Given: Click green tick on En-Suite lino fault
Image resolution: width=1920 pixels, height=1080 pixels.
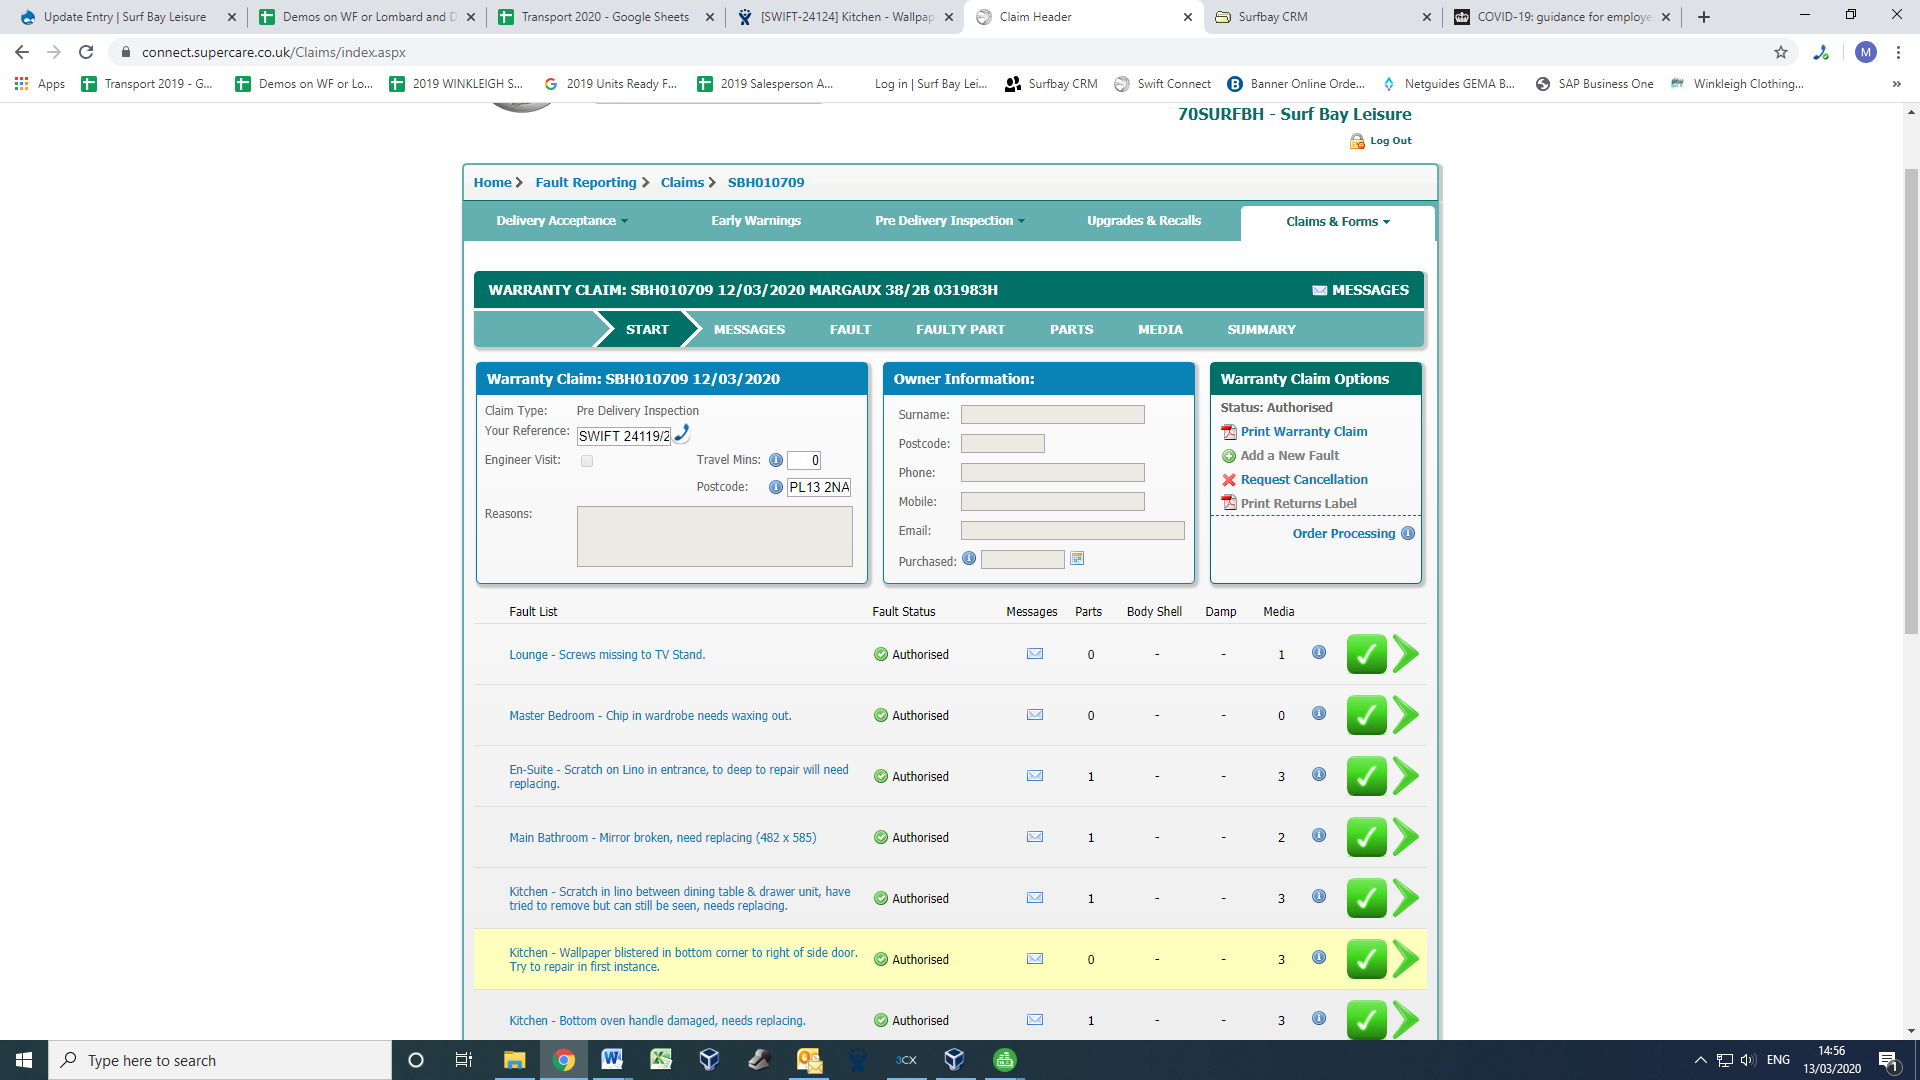Looking at the screenshot, I should tap(1366, 776).
